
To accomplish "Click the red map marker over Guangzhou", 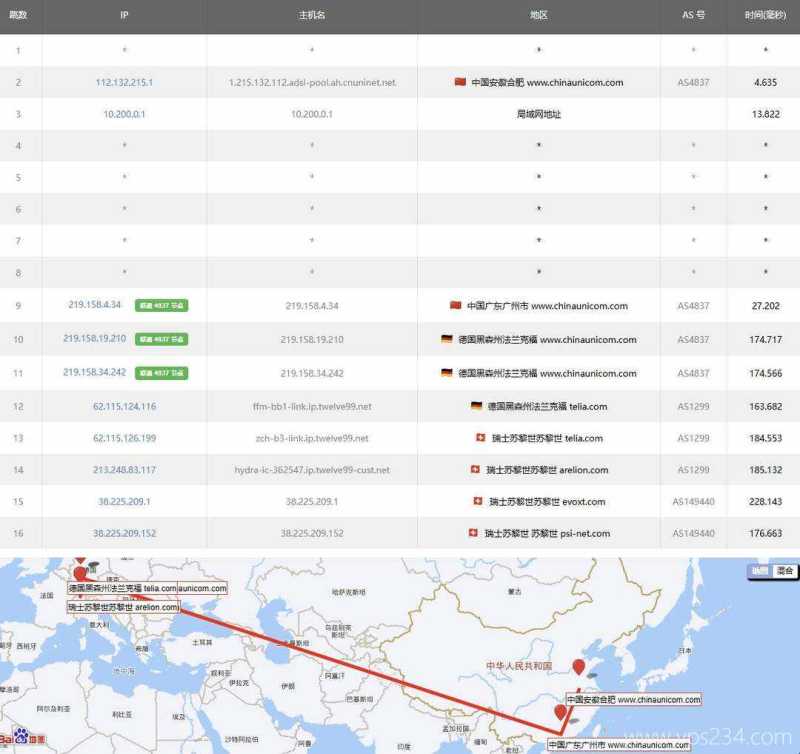I will point(562,712).
